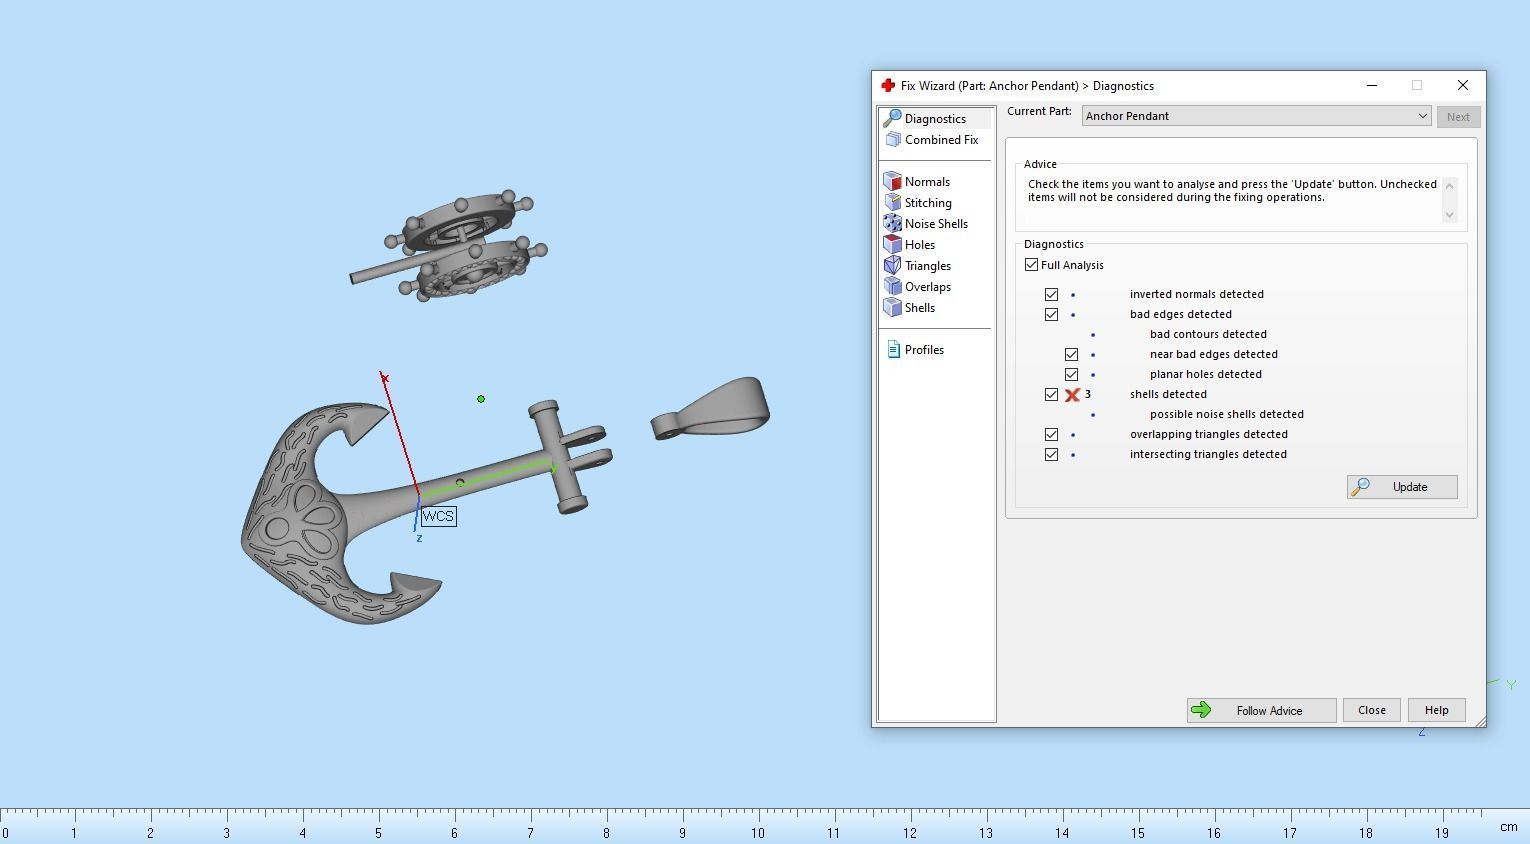Toggle the Full Analysis checkbox
The height and width of the screenshot is (844, 1530).
(1032, 265)
